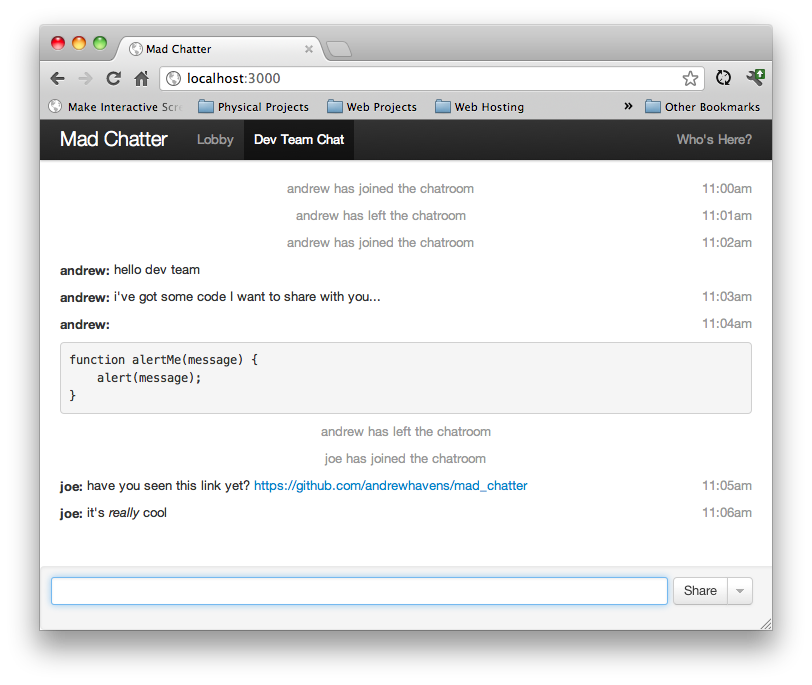Click the 'it's really cool' message

(126, 513)
